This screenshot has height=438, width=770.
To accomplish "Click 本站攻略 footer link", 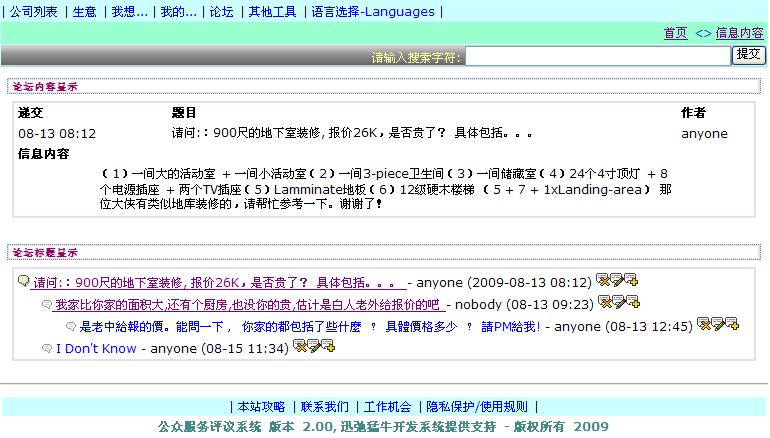I will 261,407.
